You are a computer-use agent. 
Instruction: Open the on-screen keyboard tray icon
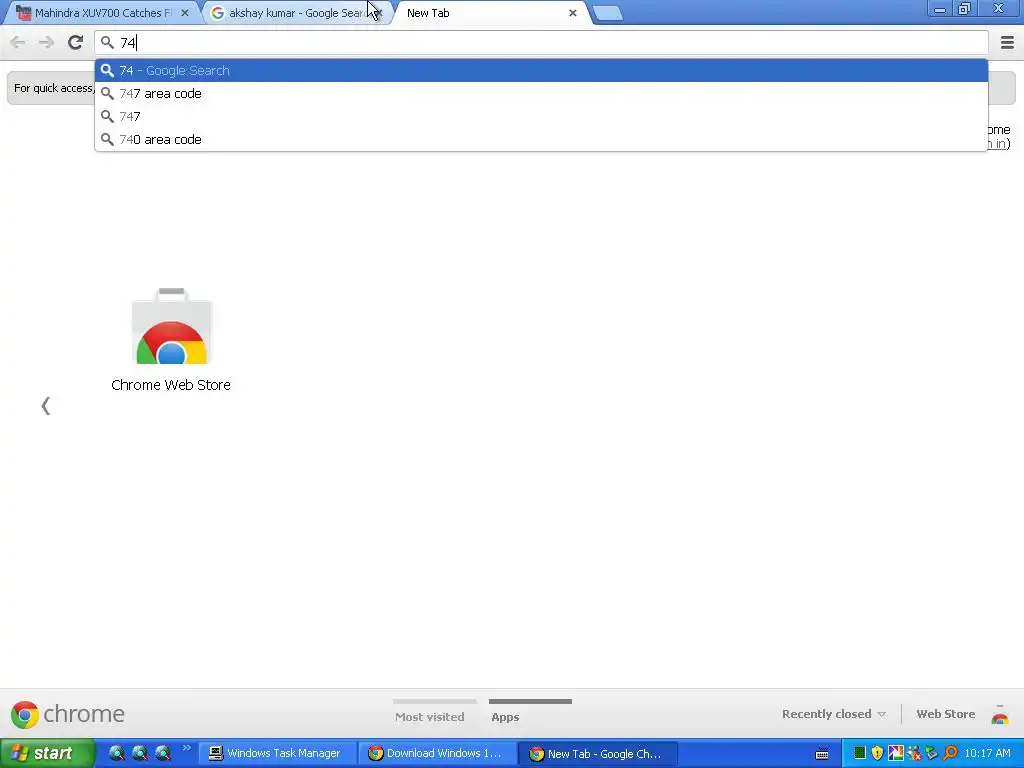(822, 754)
